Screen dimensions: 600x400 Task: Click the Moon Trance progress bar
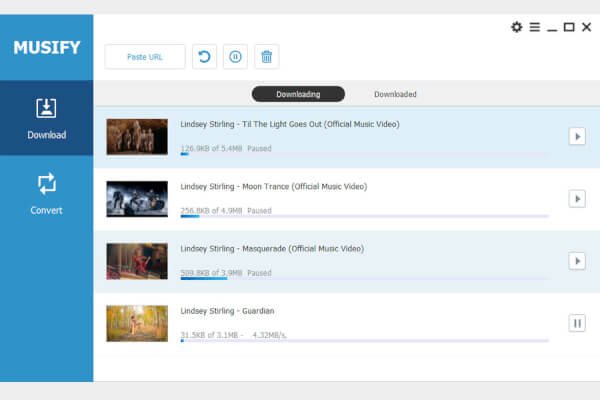coord(364,216)
